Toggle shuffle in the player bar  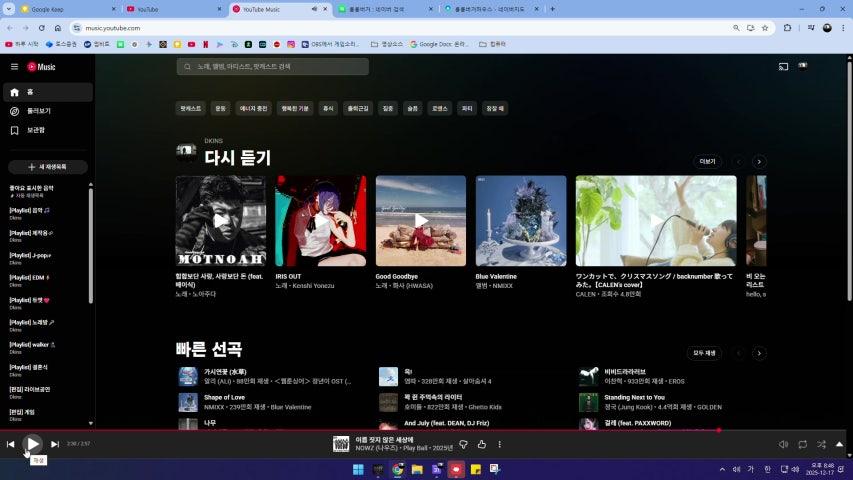click(x=821, y=444)
